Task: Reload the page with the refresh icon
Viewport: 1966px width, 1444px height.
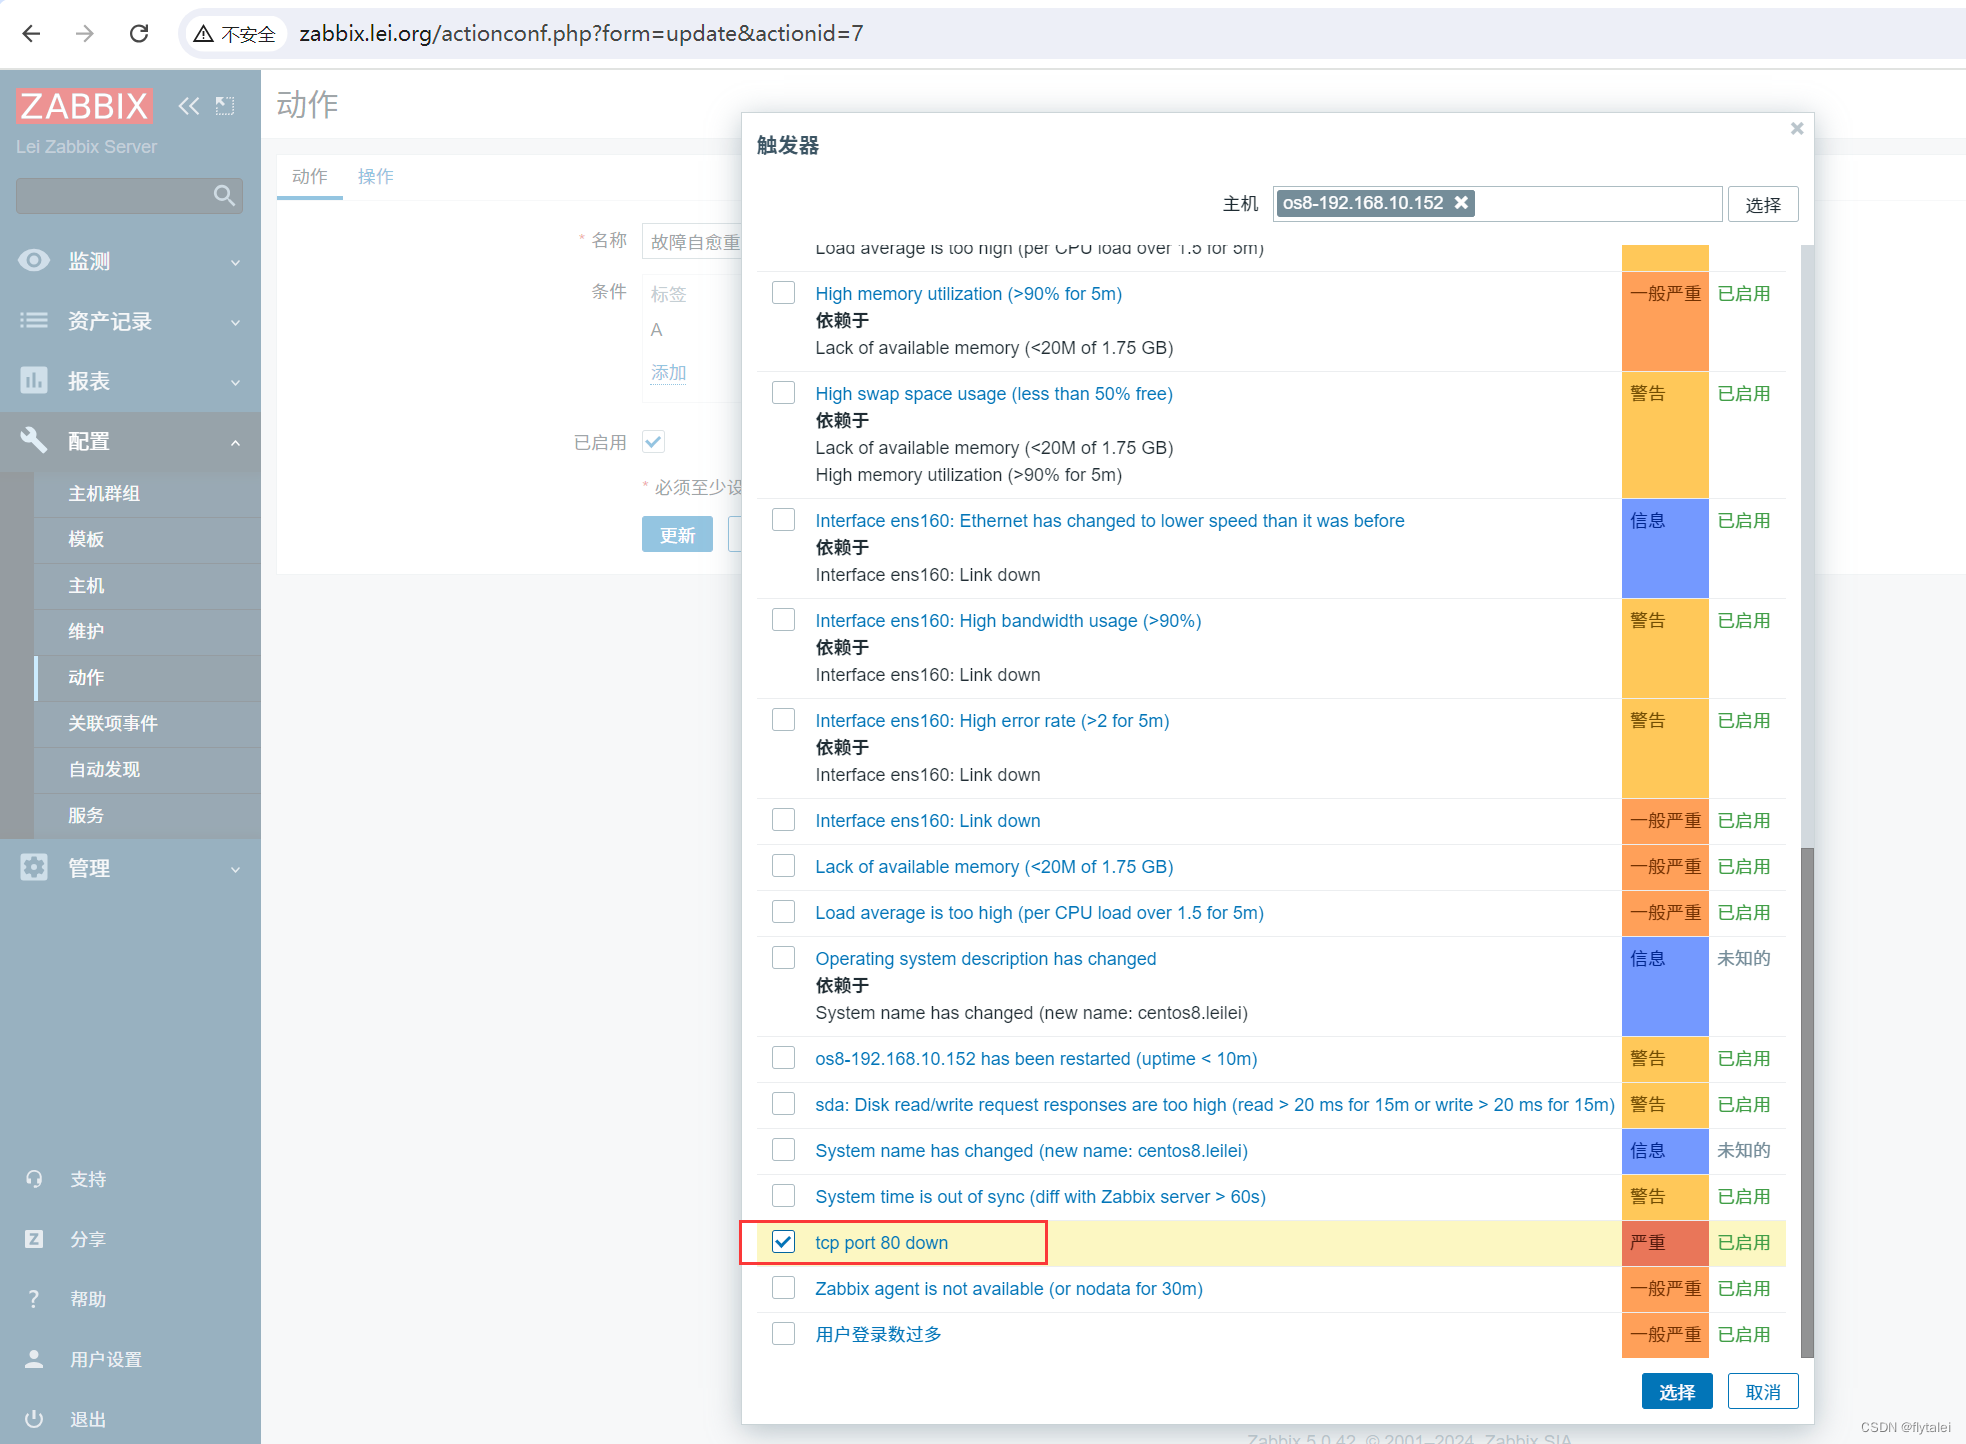Action: (x=139, y=34)
